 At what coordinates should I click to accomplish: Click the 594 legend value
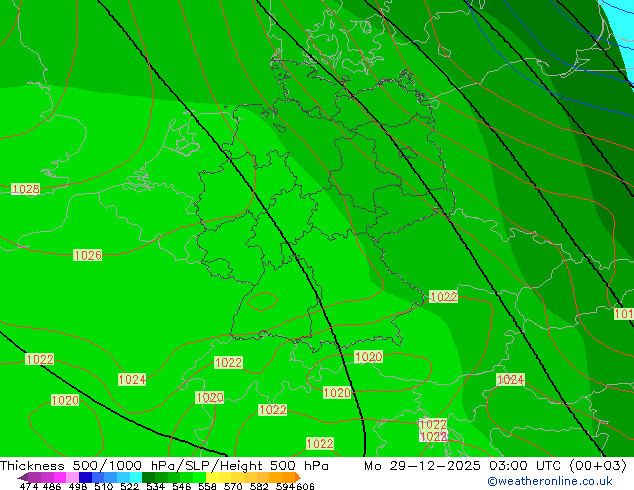[285, 486]
